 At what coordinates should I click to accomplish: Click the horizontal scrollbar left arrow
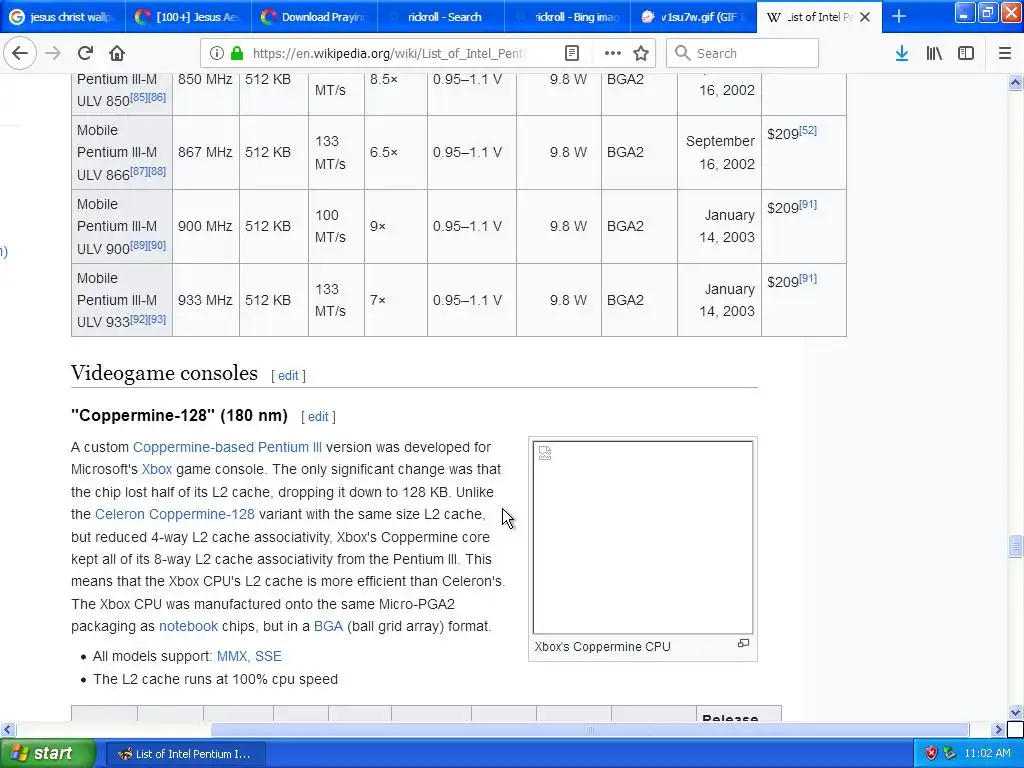[8, 729]
